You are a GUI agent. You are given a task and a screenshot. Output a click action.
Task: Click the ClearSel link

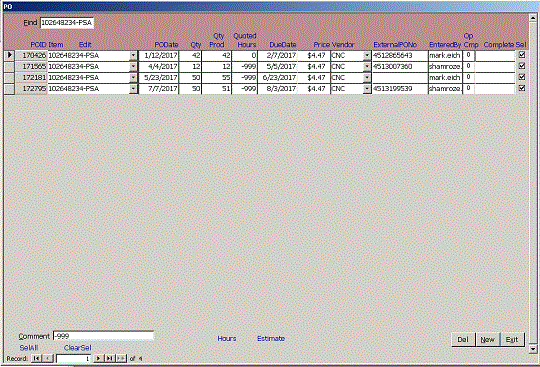[x=77, y=348]
